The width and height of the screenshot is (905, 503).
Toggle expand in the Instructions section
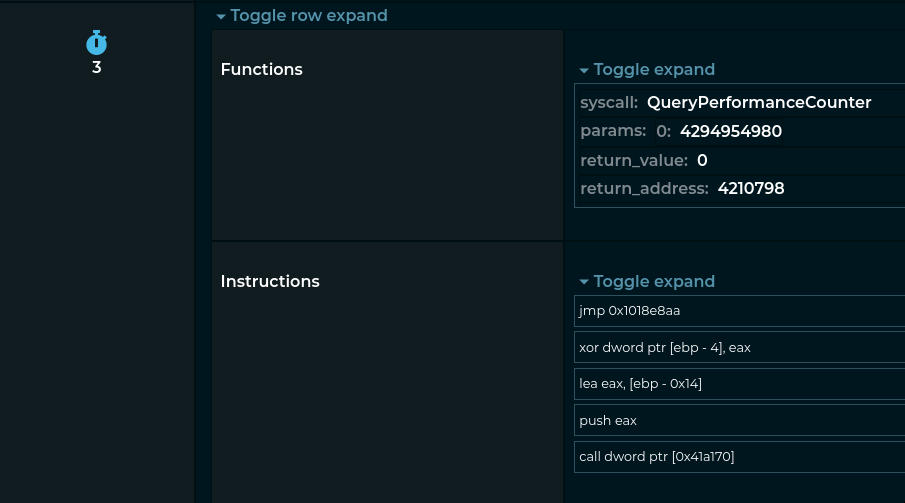(x=653, y=282)
